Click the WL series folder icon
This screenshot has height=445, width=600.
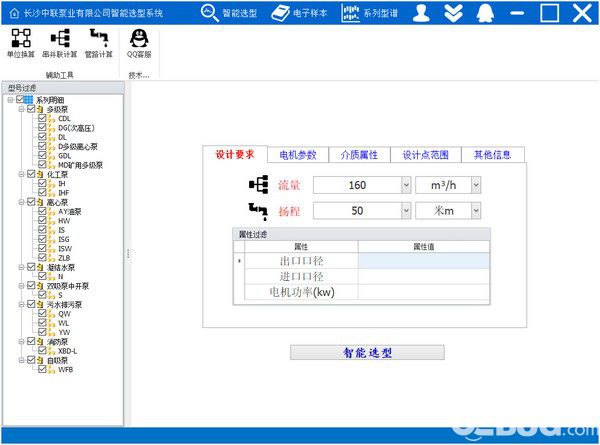(52, 323)
